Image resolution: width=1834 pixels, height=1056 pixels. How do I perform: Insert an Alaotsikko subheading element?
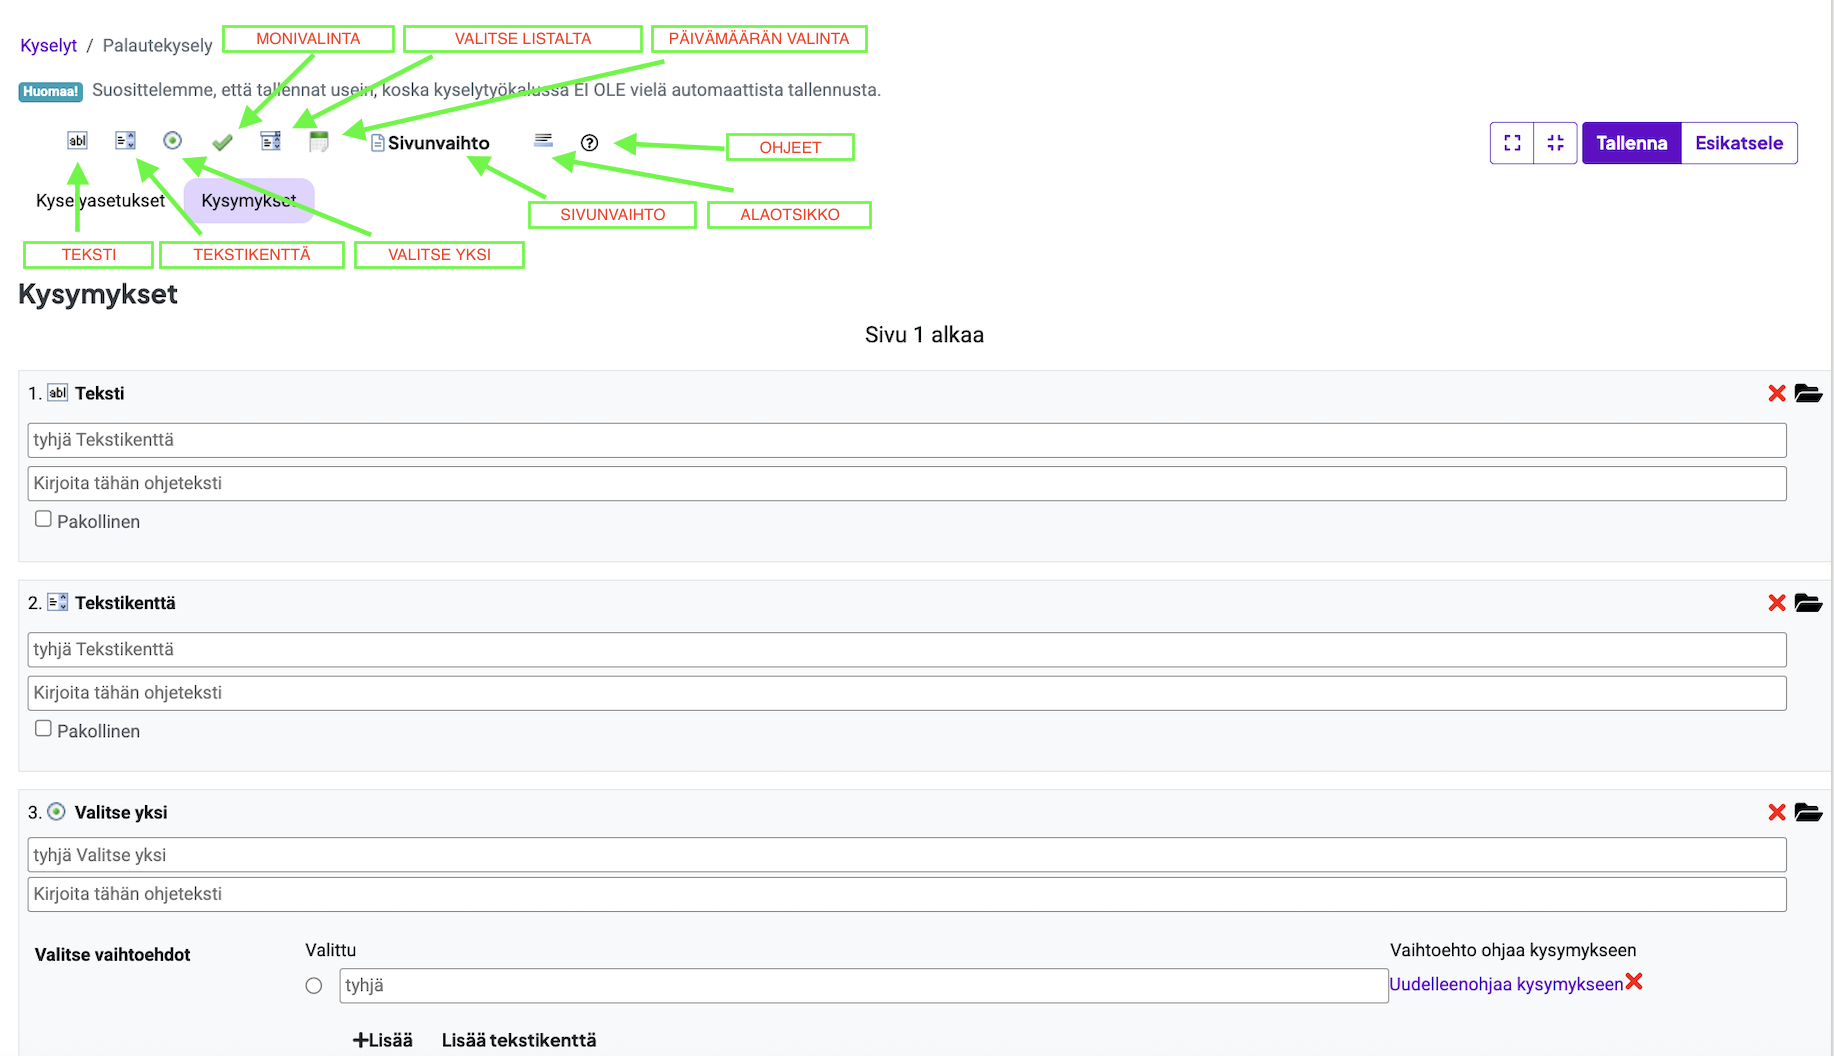pyautogui.click(x=543, y=141)
